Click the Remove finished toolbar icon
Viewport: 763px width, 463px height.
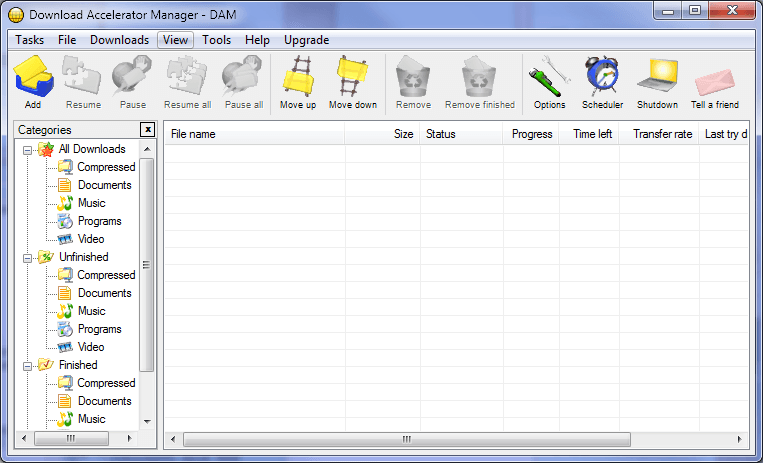coord(479,76)
